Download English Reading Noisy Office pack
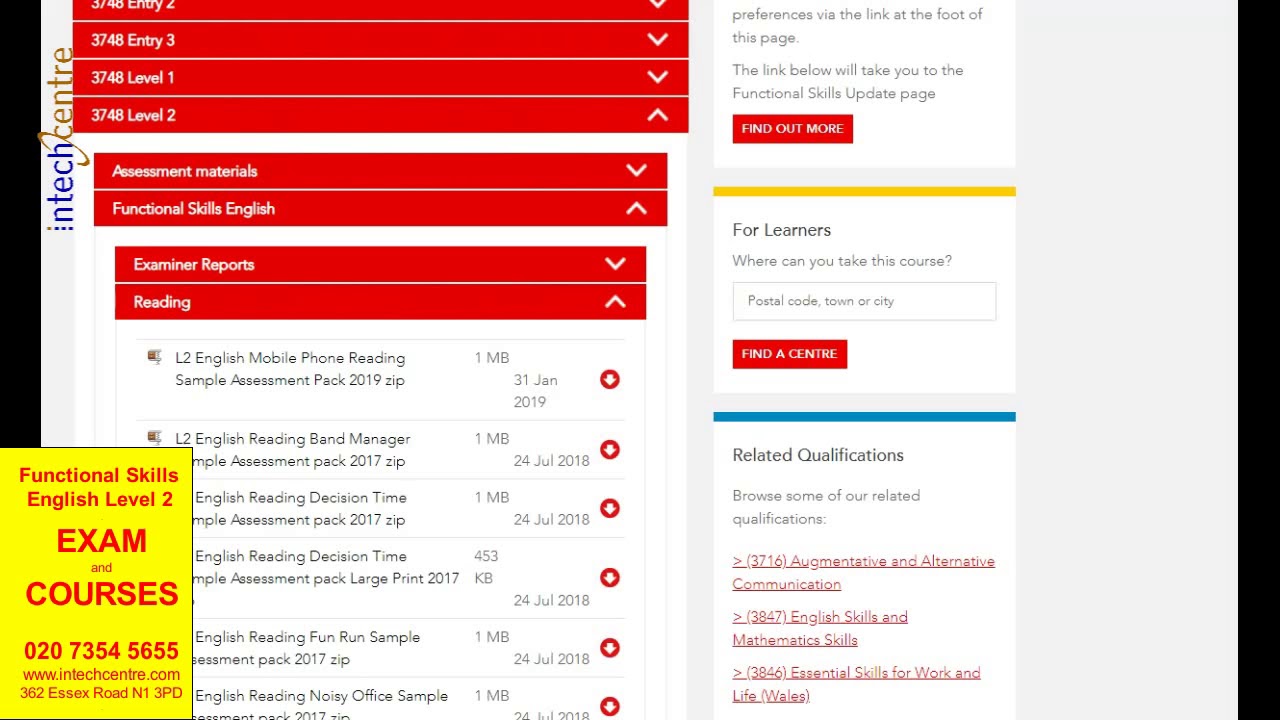The width and height of the screenshot is (1280, 720). point(610,707)
